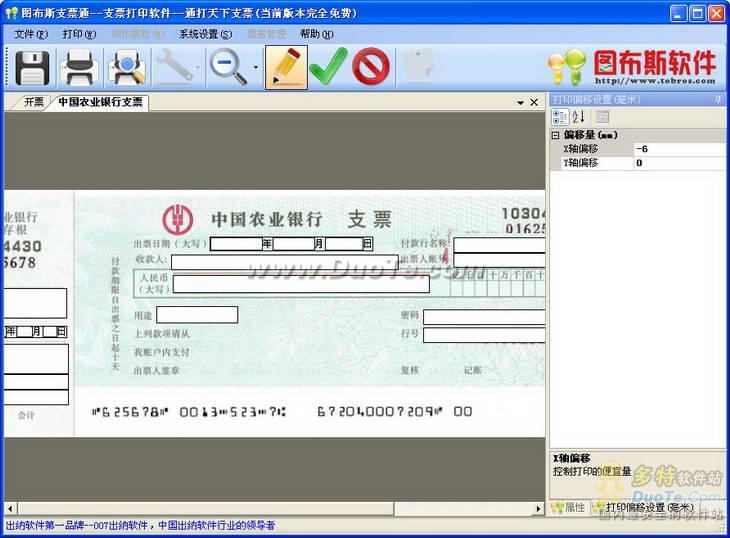Open the 帮助(H) menu

(x=317, y=34)
